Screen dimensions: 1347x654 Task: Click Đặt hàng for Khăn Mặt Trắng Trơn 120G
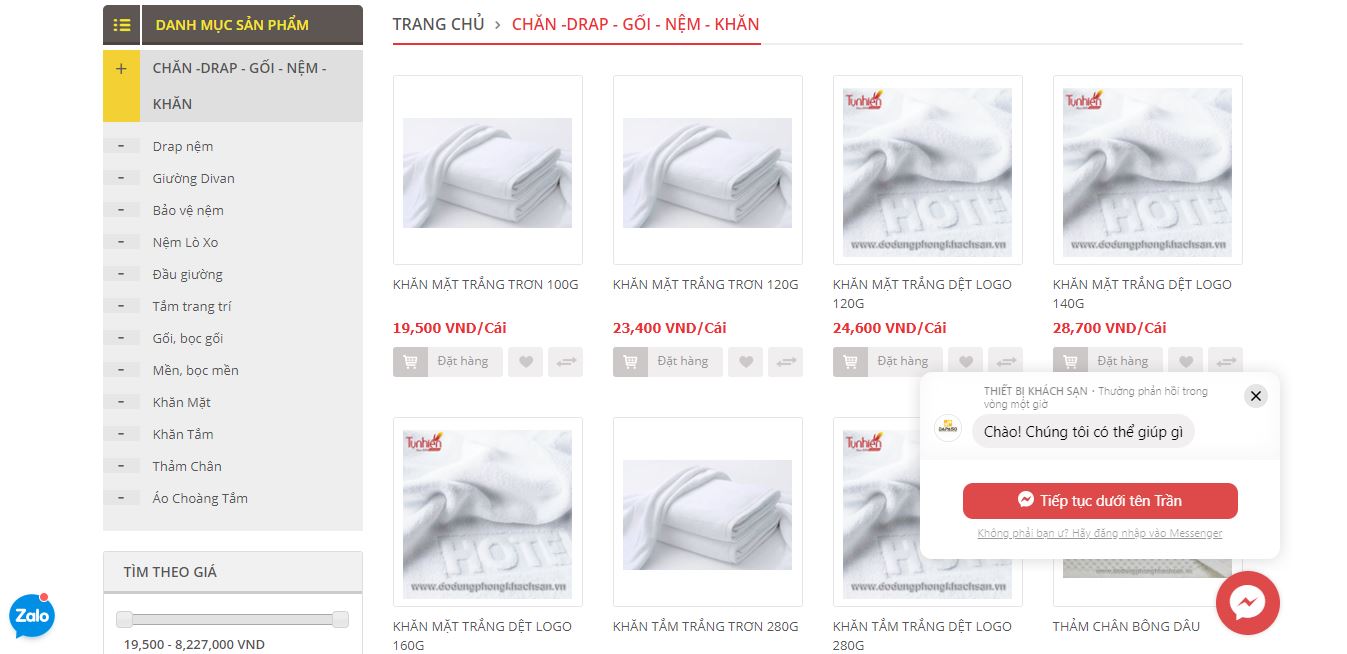pyautogui.click(x=683, y=362)
